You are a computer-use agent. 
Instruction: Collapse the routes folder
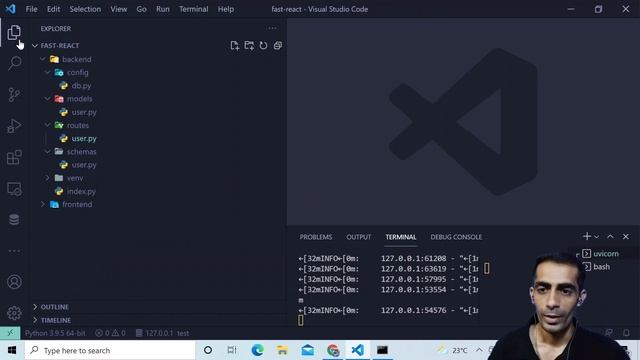pos(48,125)
